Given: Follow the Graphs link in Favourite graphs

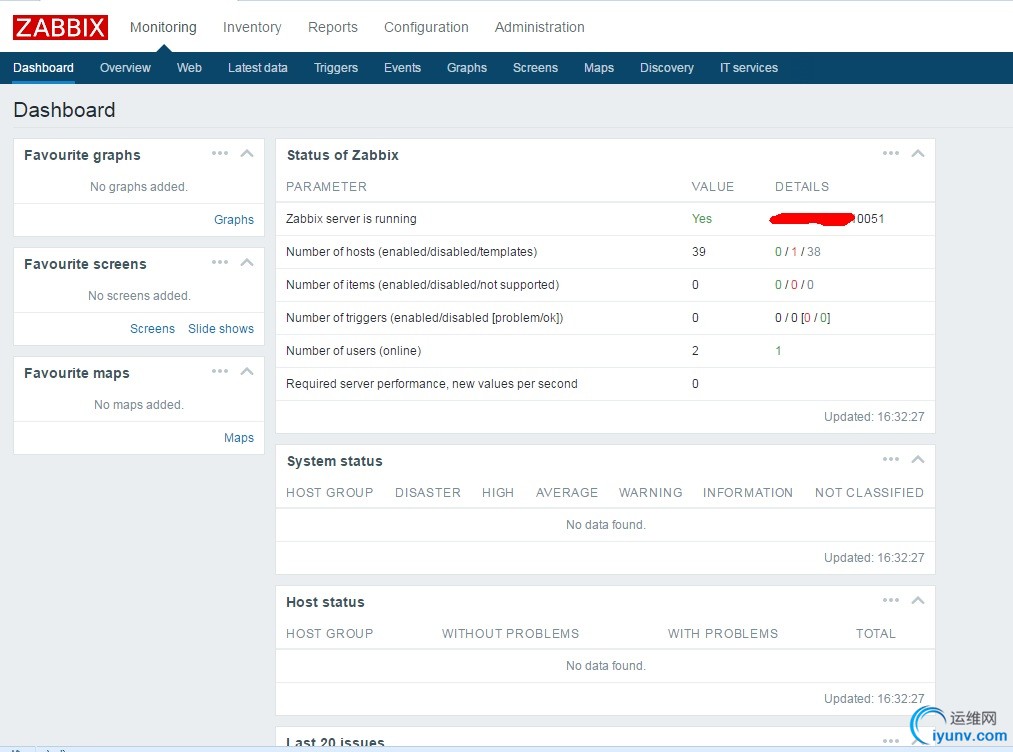Looking at the screenshot, I should (234, 220).
